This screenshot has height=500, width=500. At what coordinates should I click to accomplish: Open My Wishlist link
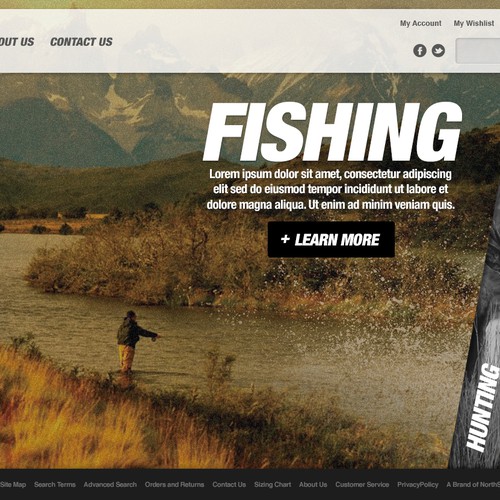474,23
